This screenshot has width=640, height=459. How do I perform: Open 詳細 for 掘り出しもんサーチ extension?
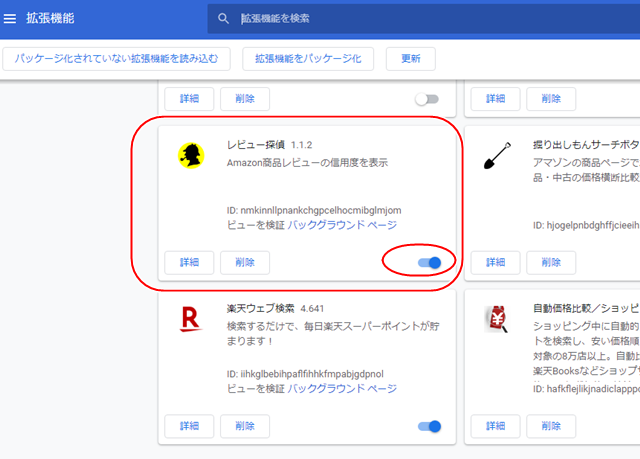496,262
